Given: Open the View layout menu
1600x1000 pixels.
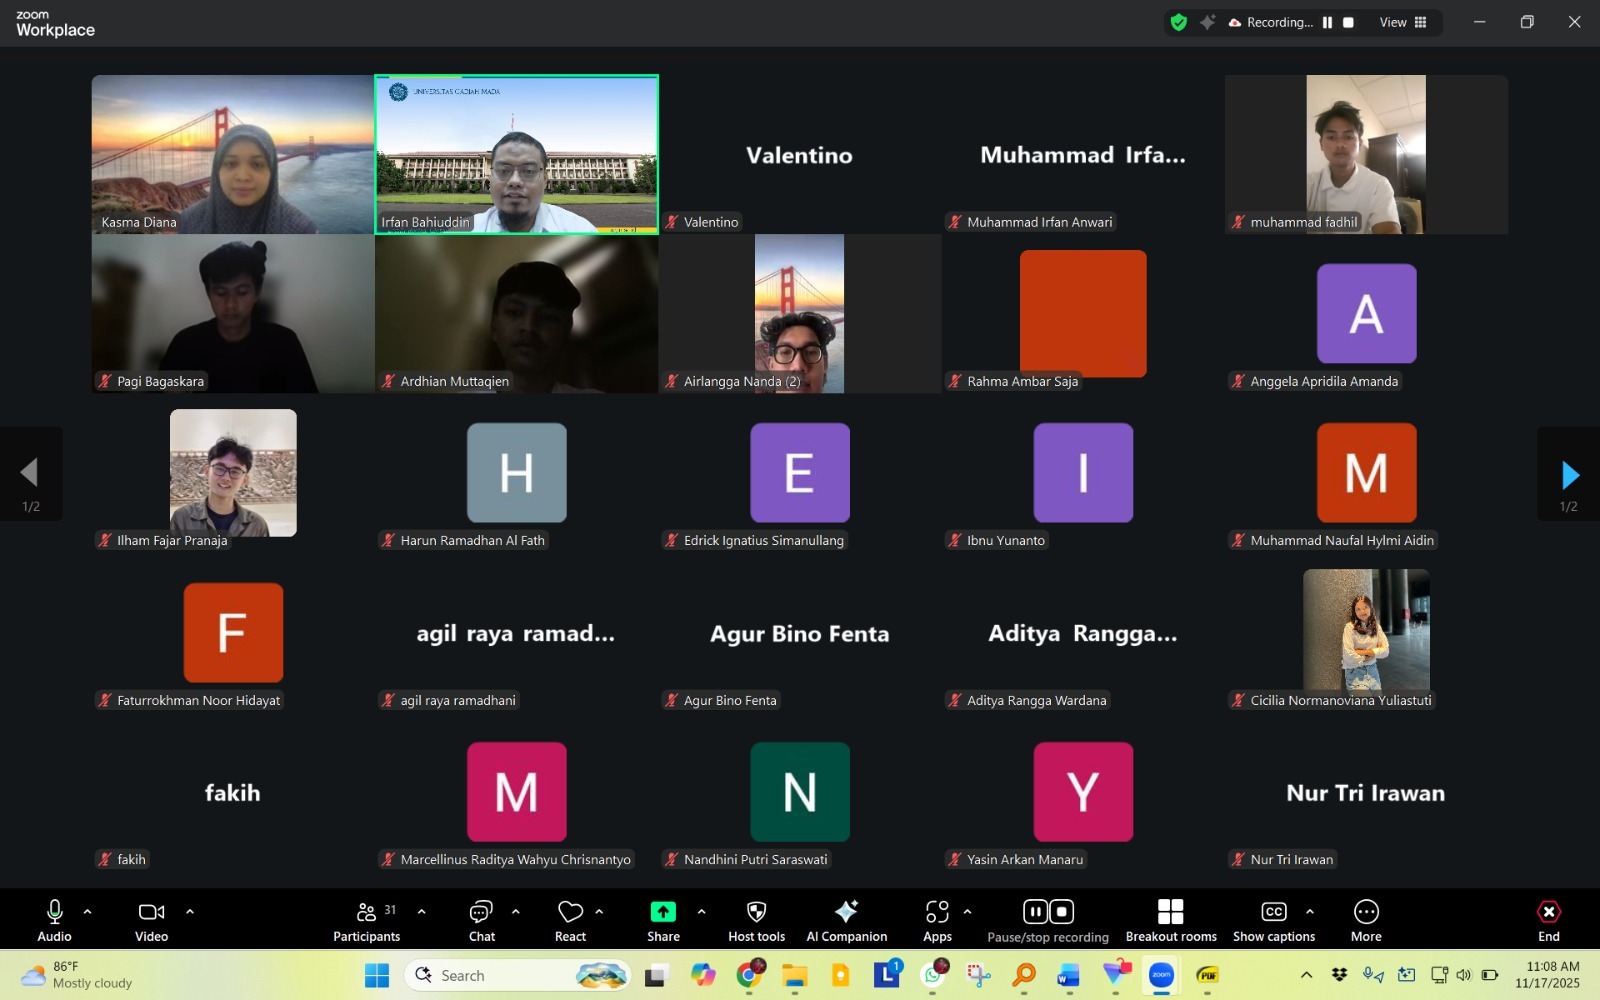Looking at the screenshot, I should pyautogui.click(x=1403, y=22).
